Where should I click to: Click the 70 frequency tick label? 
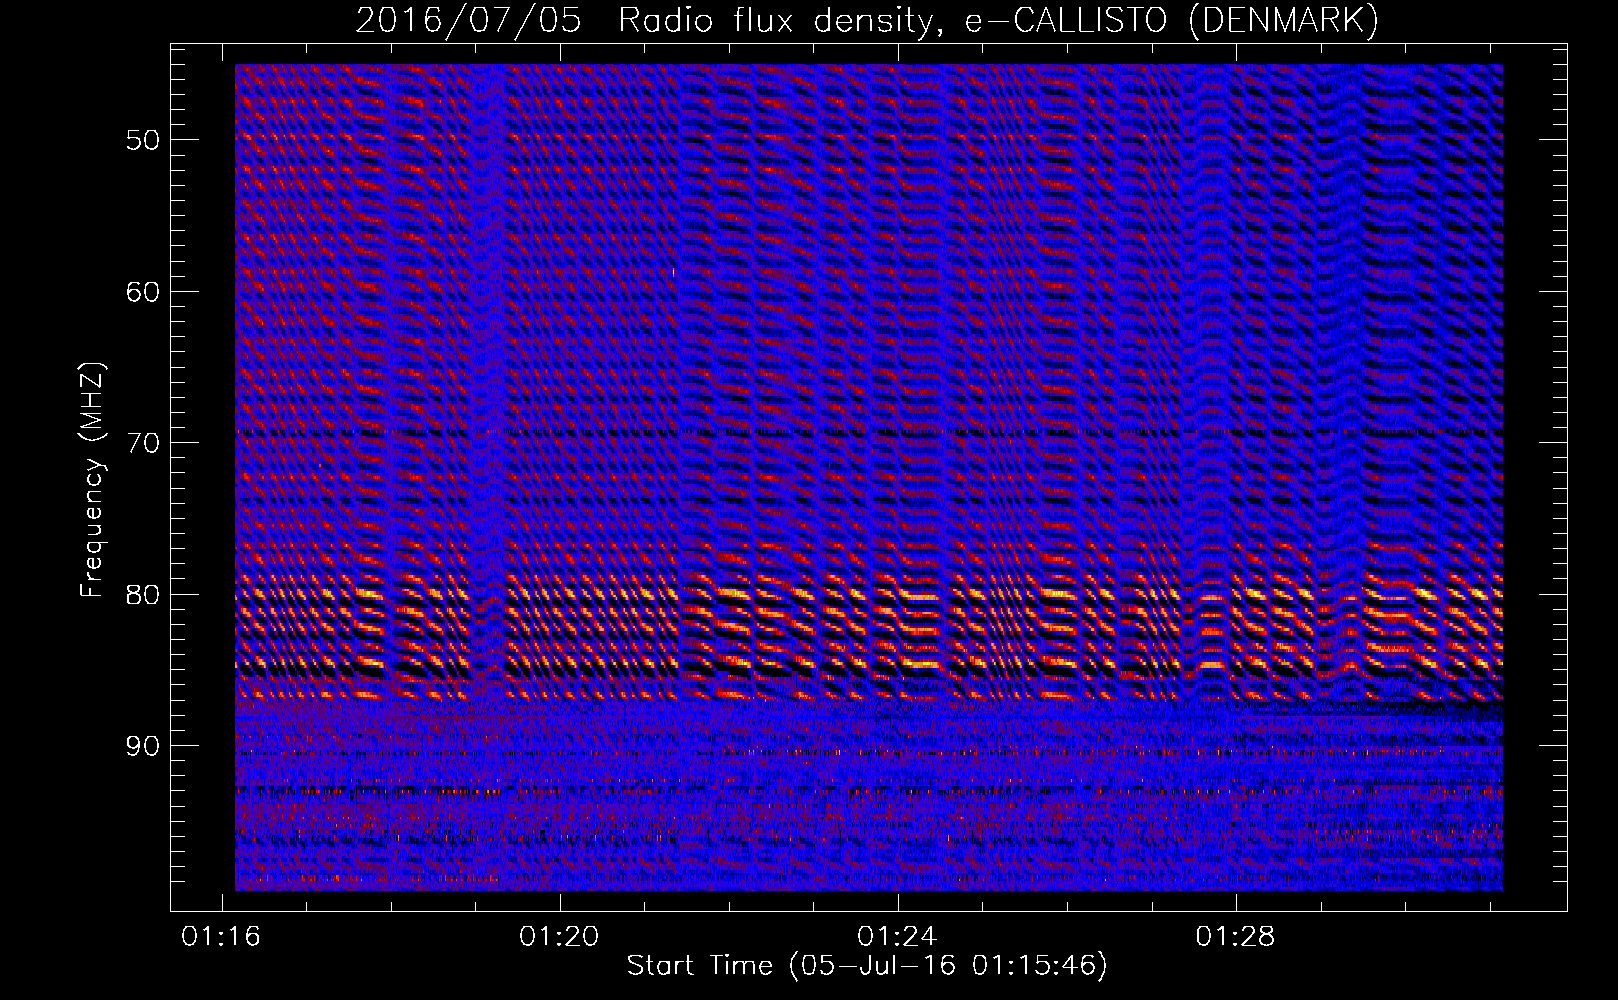(142, 443)
